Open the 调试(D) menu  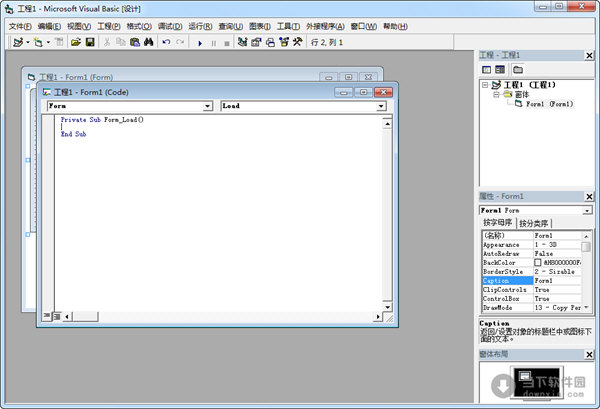pyautogui.click(x=170, y=26)
